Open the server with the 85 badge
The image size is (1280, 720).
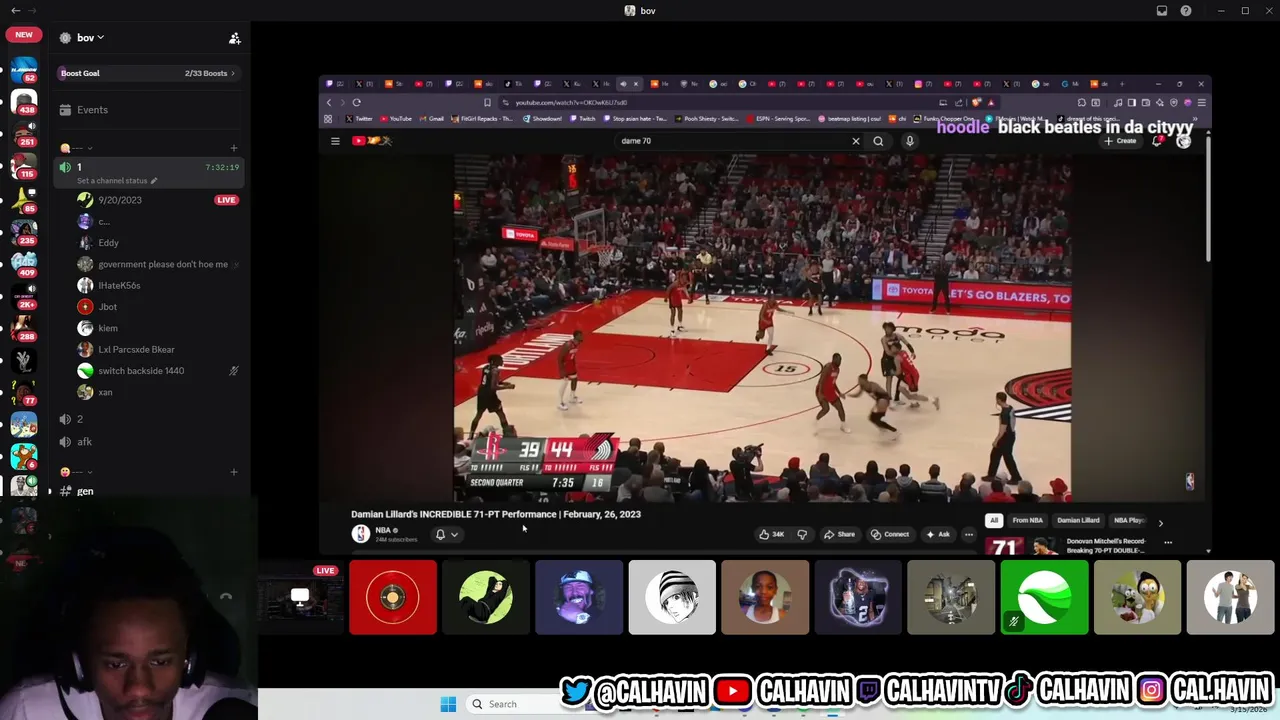[24, 200]
